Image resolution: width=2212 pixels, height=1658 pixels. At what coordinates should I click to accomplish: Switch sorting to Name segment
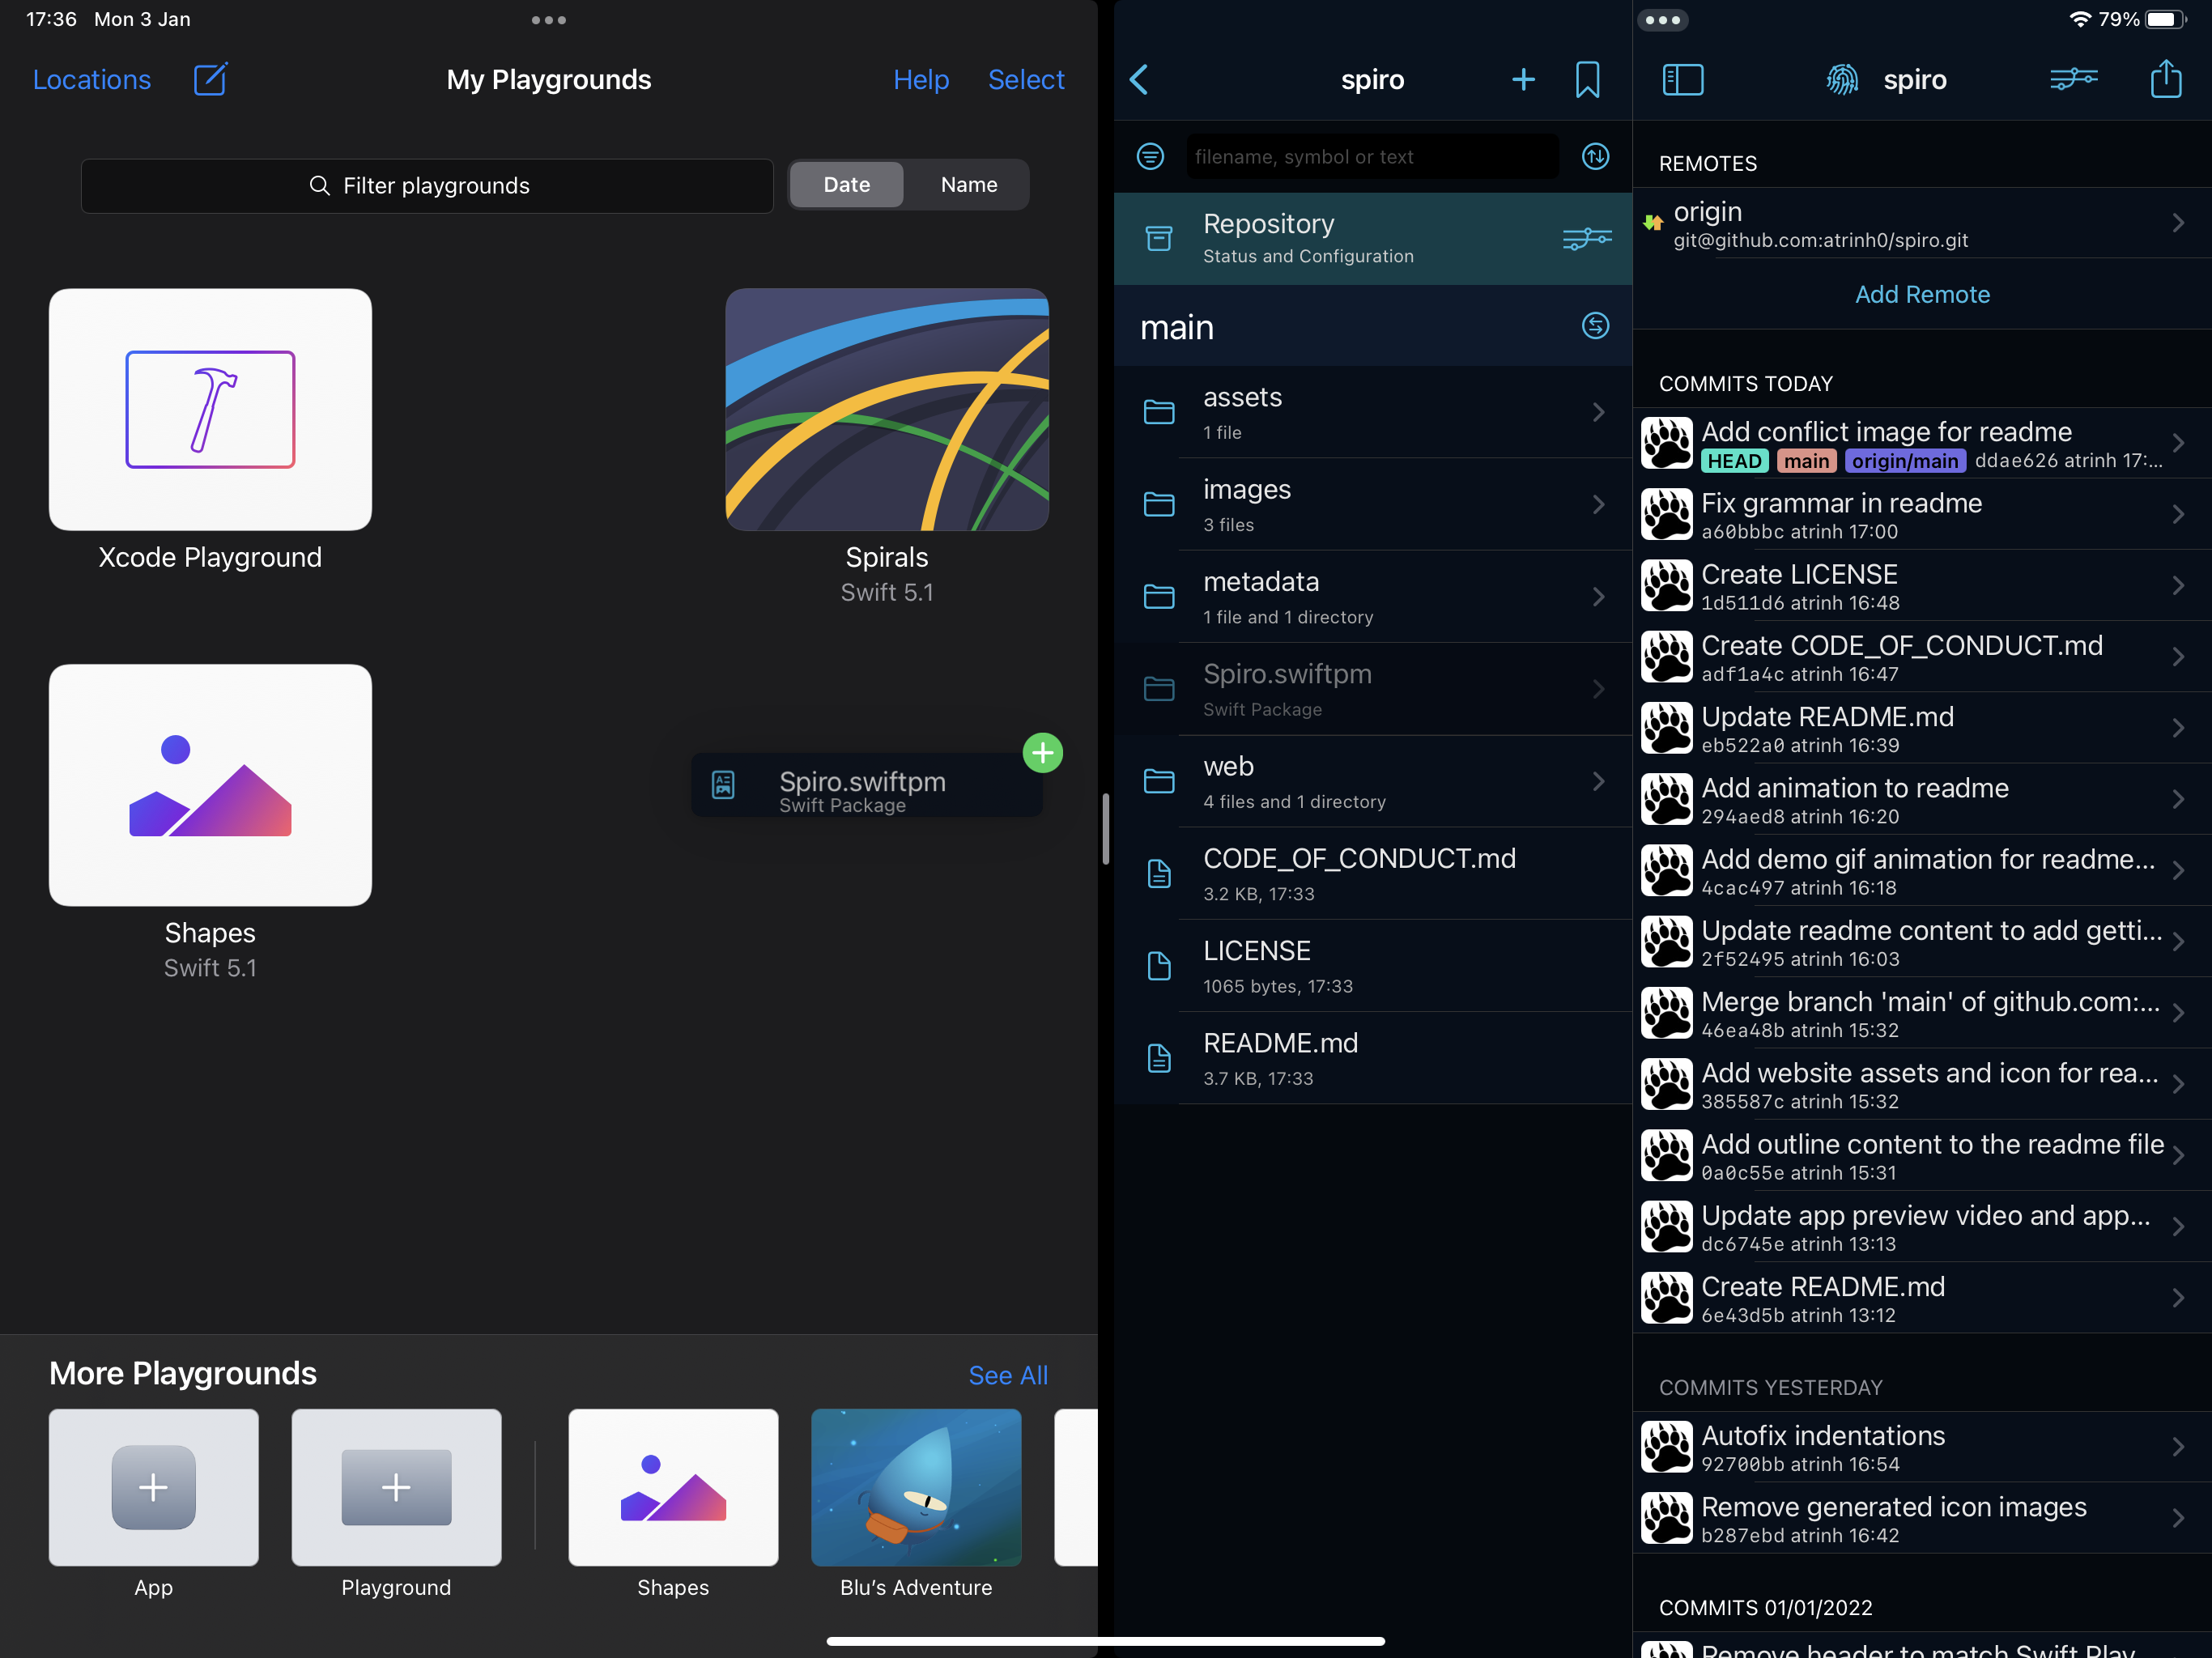click(x=968, y=185)
